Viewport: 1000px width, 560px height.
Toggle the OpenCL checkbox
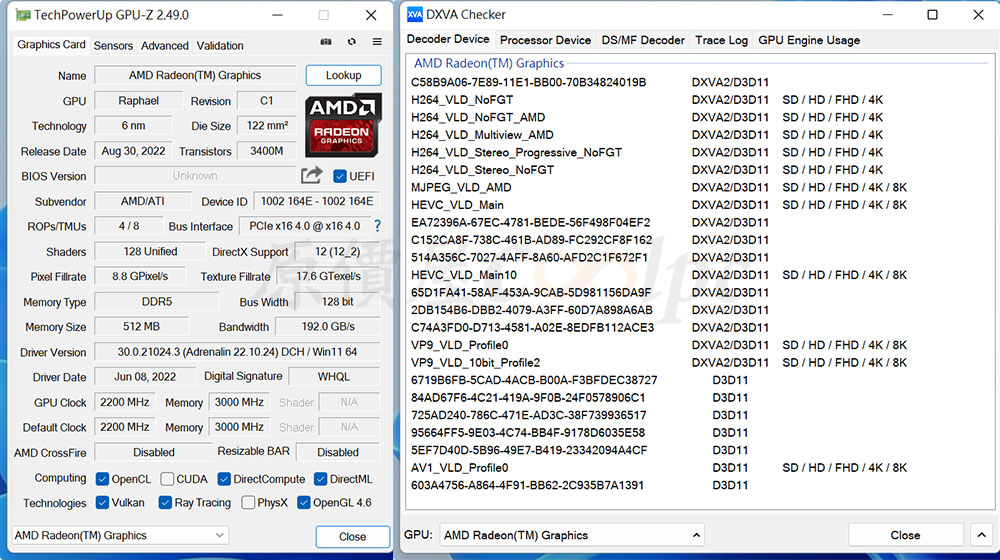pos(102,479)
